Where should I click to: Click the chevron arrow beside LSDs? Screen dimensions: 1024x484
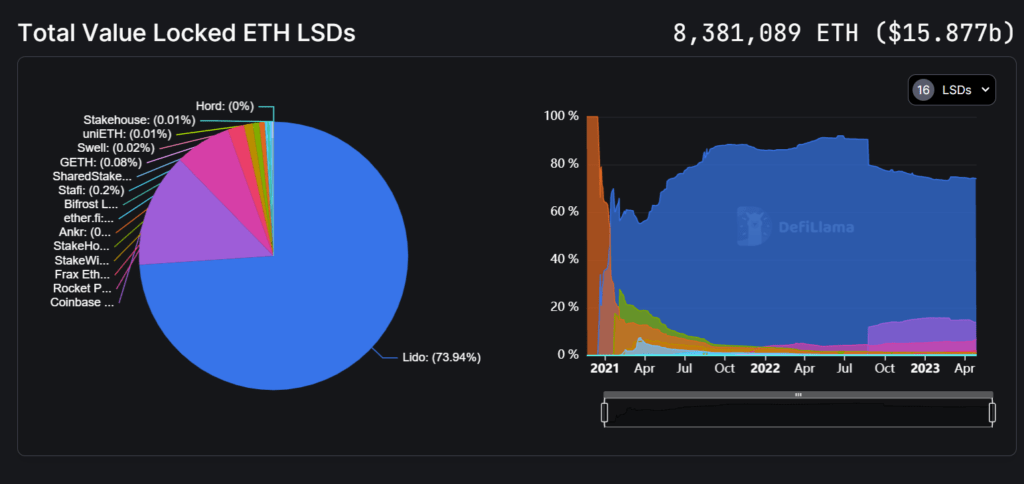tap(986, 90)
